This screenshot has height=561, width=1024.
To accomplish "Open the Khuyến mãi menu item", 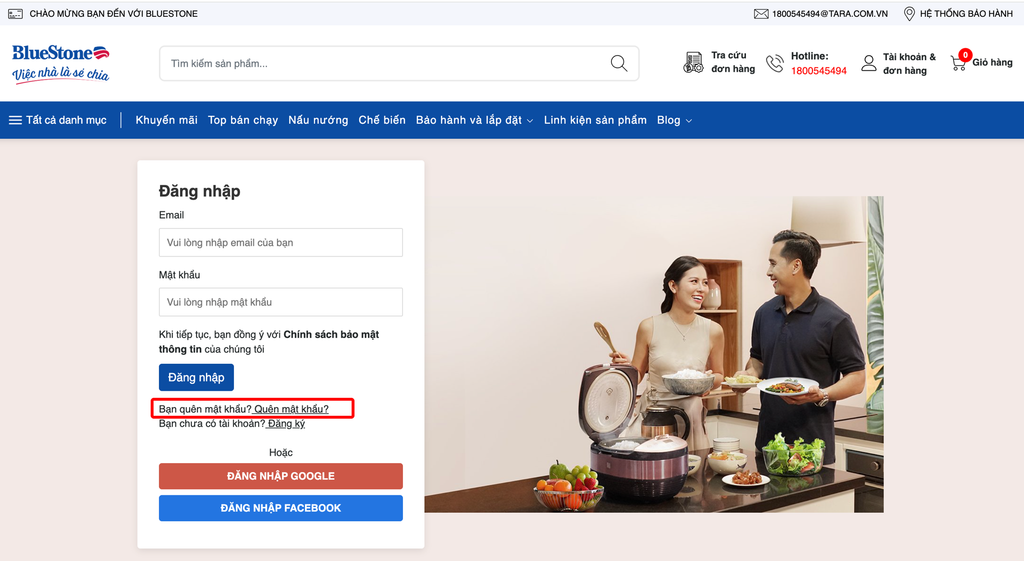I will click(166, 120).
